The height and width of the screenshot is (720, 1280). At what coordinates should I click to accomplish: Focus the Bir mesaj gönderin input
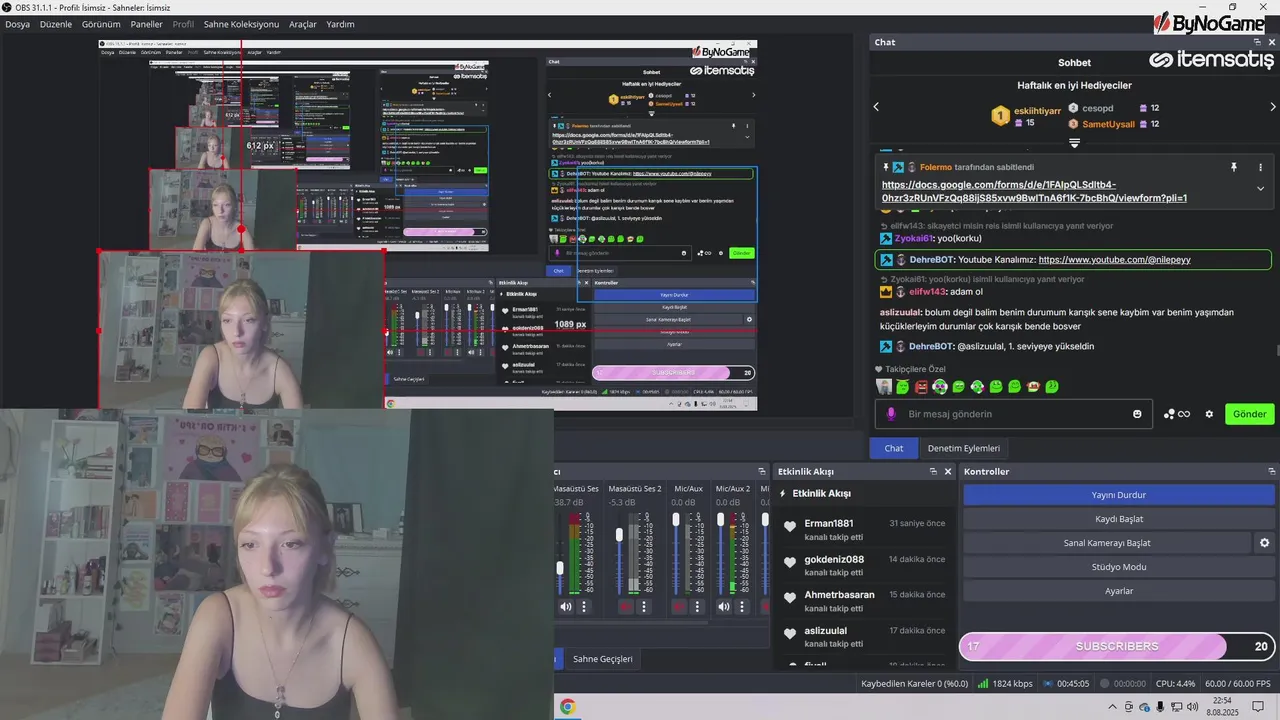(x=1015, y=414)
